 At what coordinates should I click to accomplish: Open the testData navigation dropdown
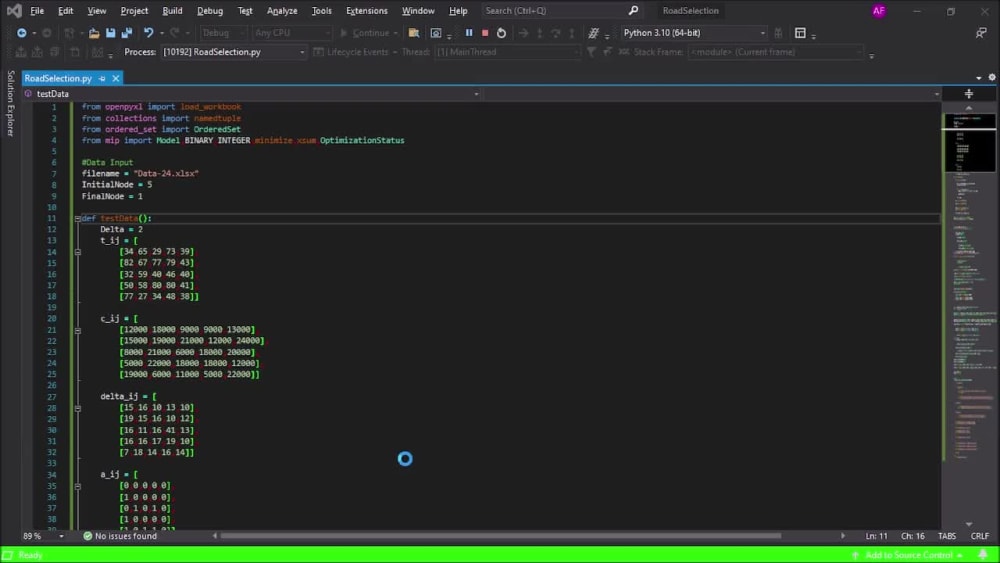coord(252,94)
